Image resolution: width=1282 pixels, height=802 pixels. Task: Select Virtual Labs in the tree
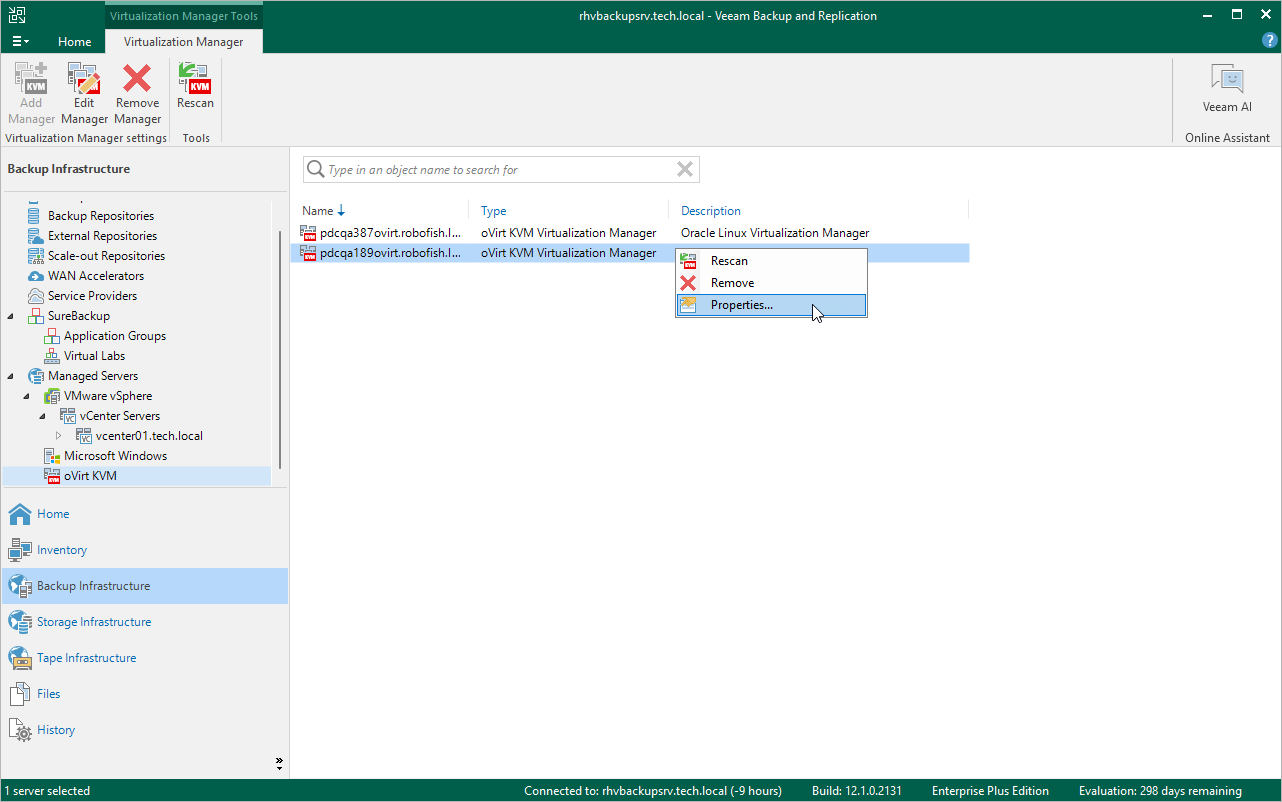click(x=95, y=356)
